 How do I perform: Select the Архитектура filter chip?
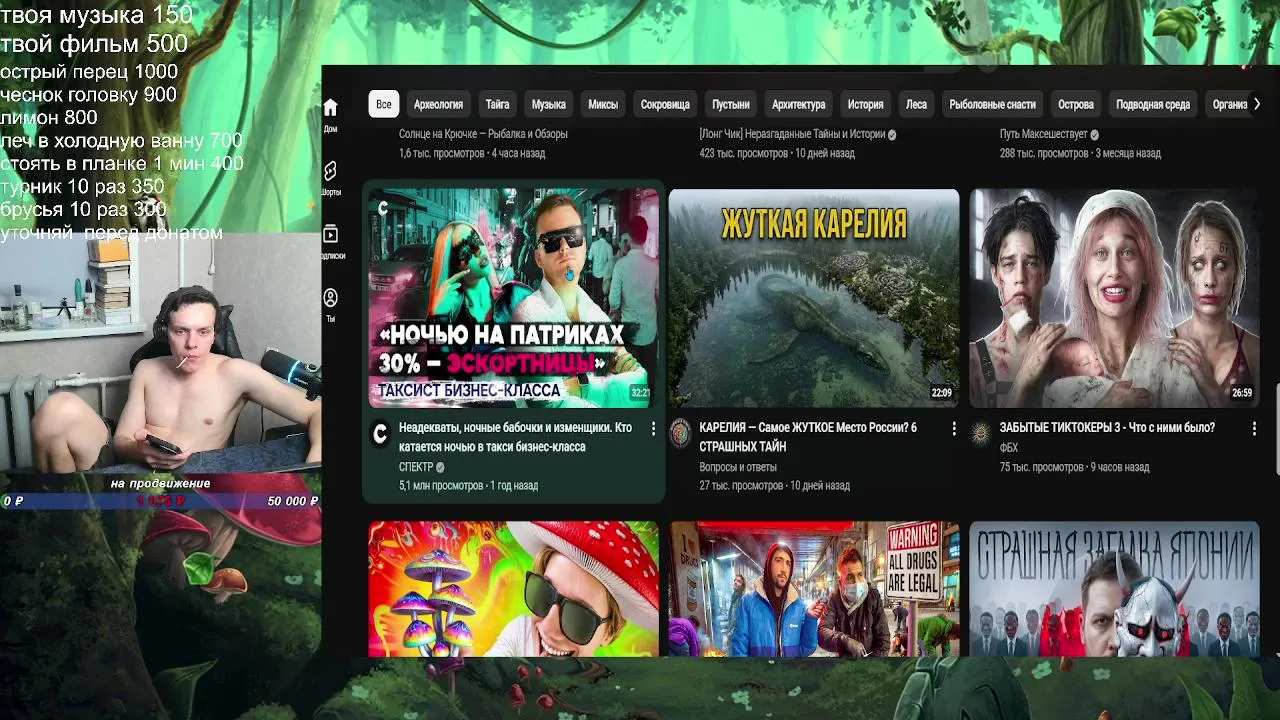tap(798, 104)
